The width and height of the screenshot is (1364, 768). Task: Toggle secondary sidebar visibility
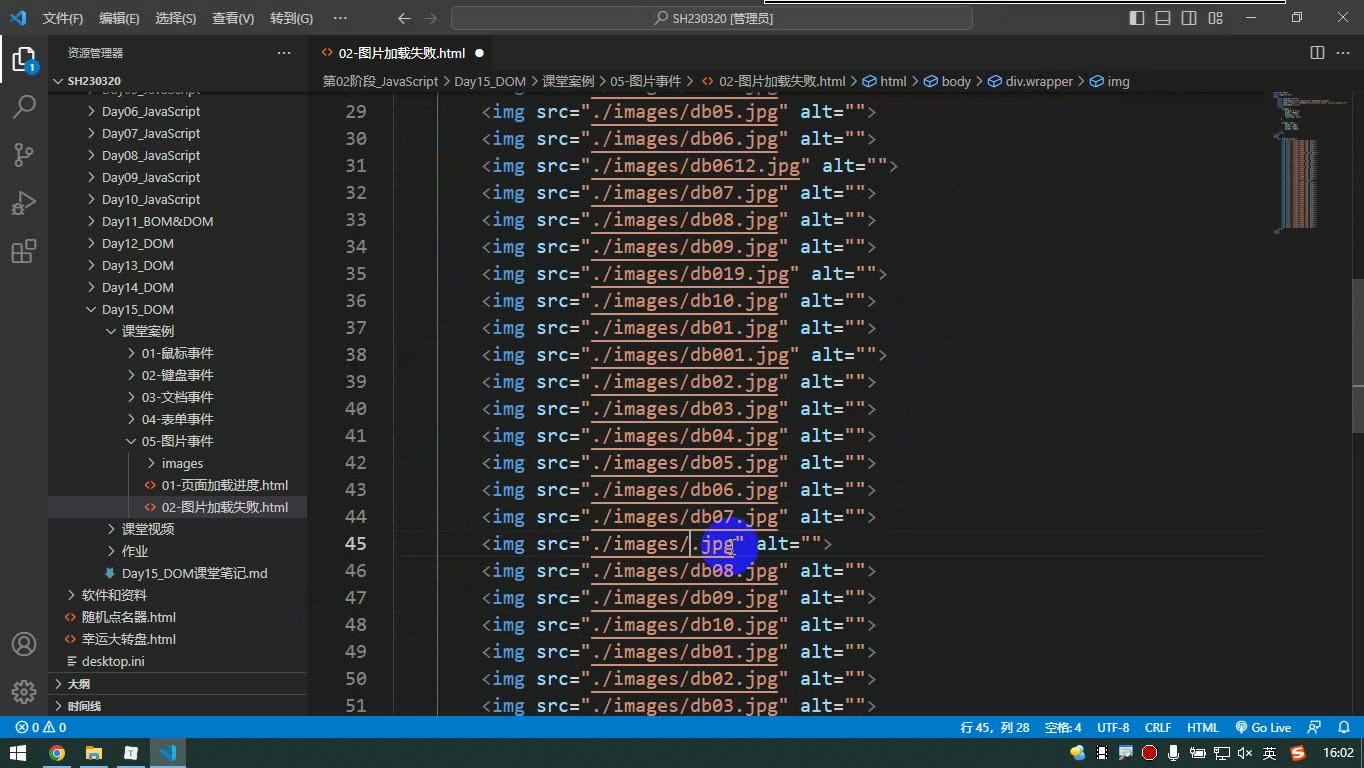click(1189, 18)
